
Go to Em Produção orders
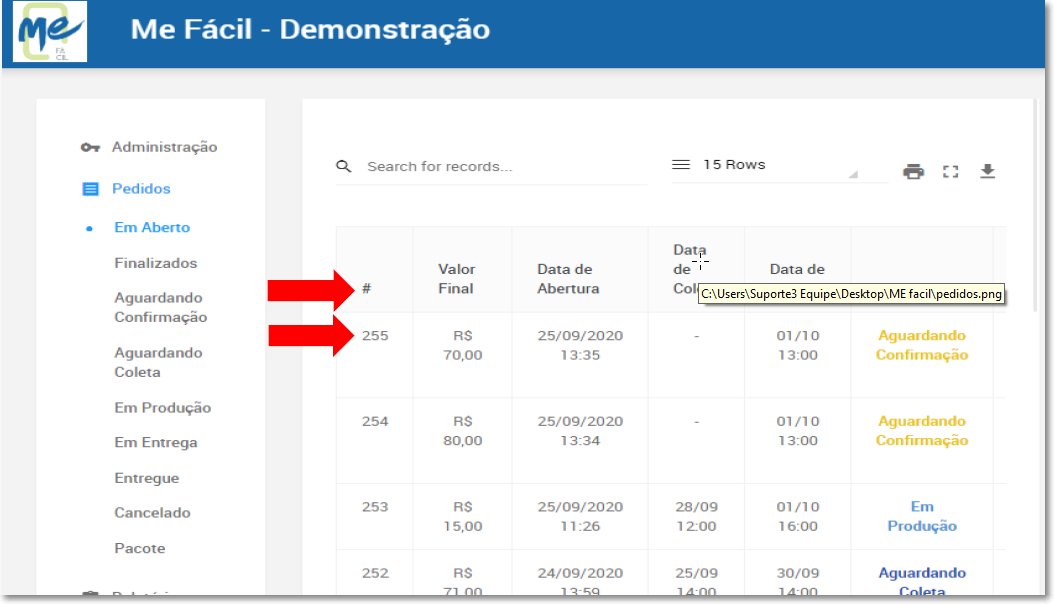coord(163,408)
